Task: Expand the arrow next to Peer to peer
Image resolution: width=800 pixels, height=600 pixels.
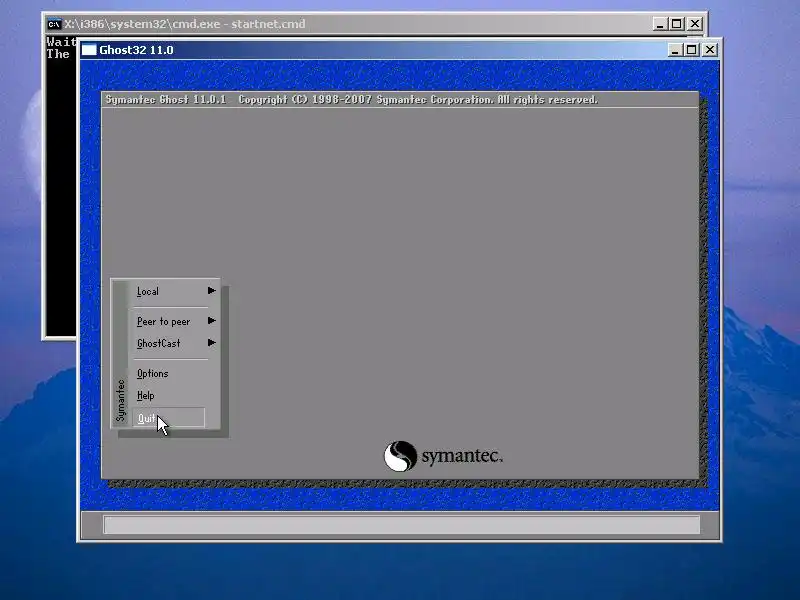Action: point(212,321)
